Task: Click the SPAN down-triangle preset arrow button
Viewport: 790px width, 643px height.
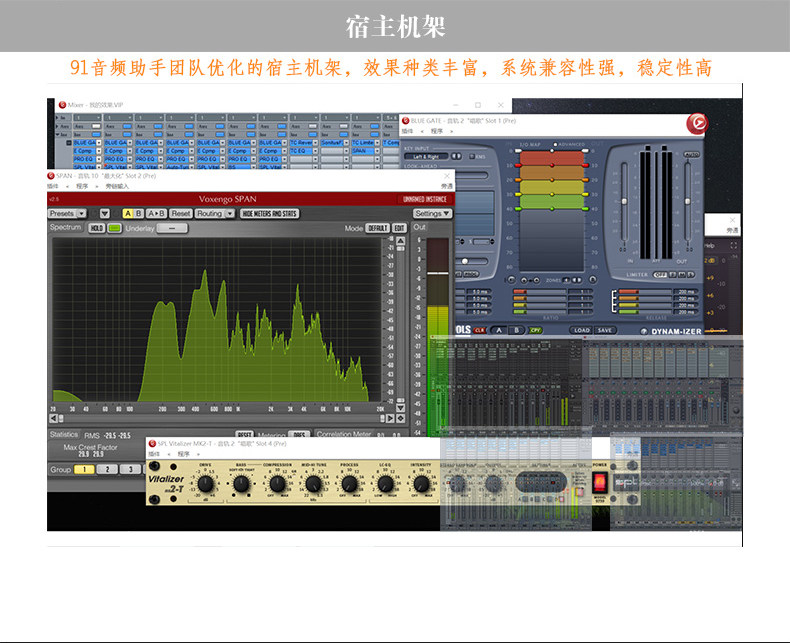Action: 104,214
